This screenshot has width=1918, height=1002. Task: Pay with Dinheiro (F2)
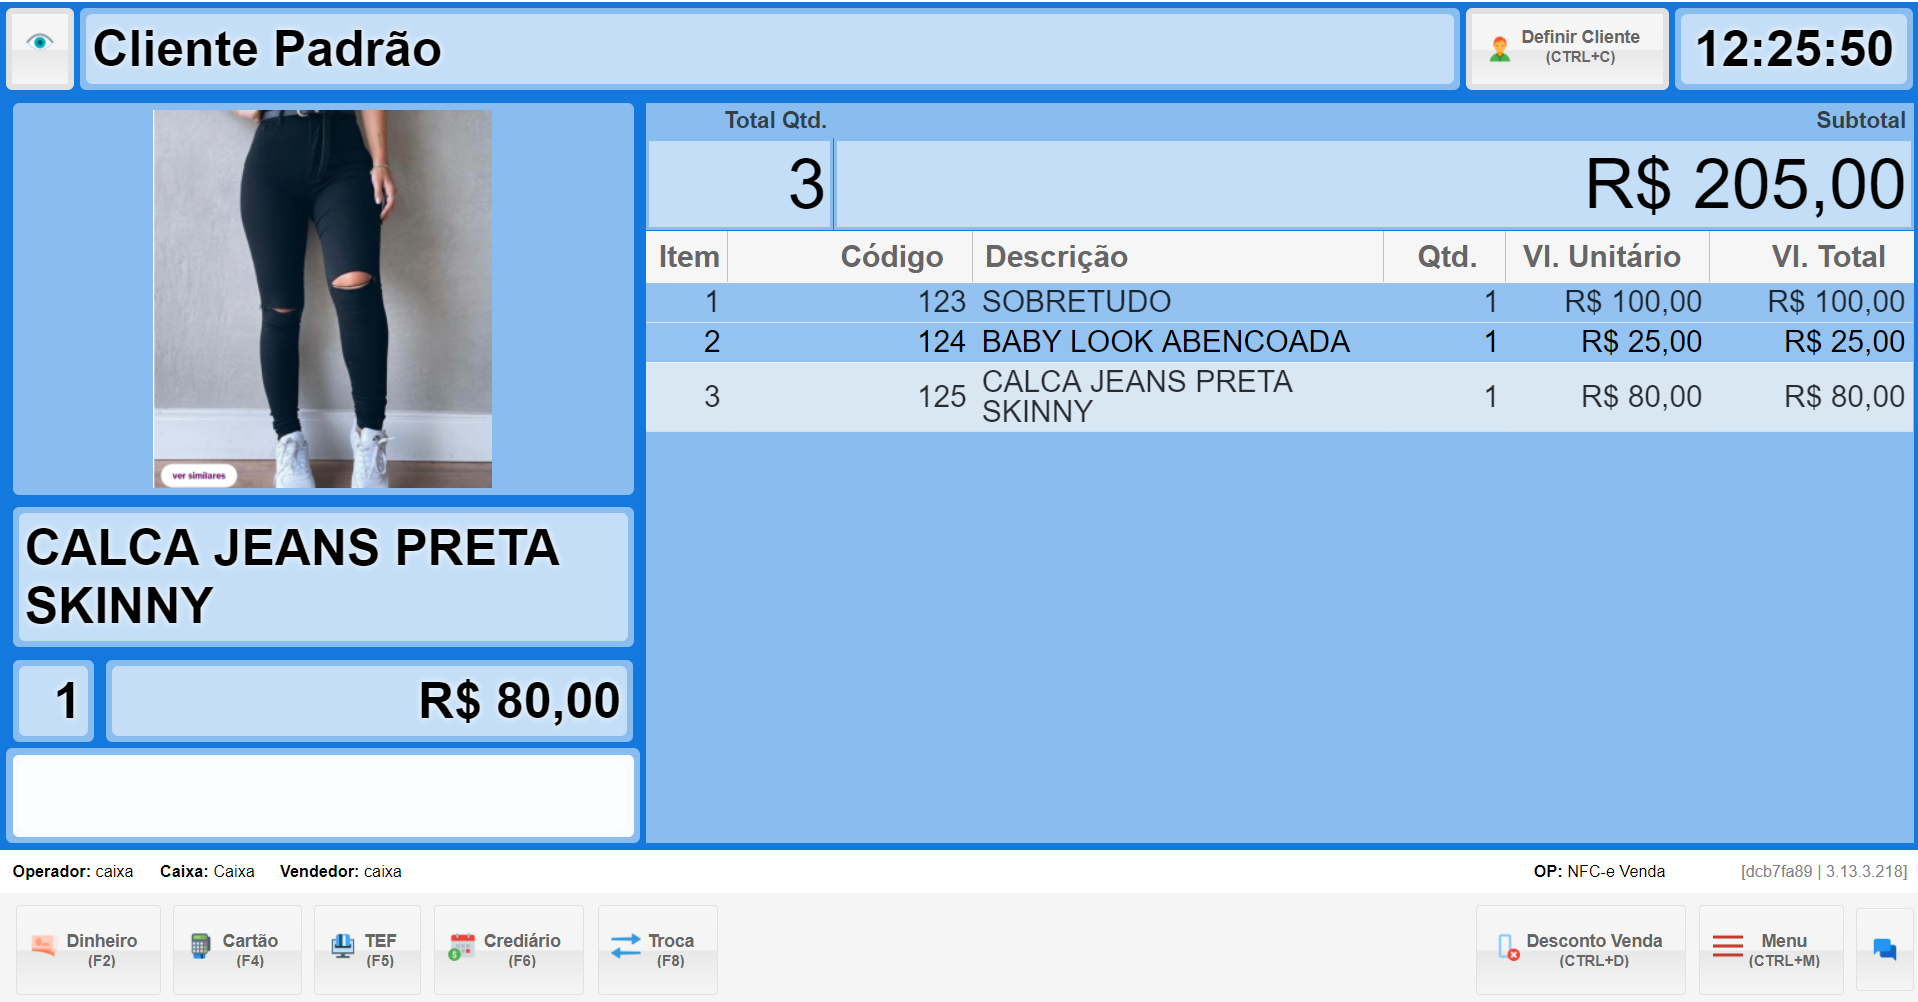coord(88,950)
